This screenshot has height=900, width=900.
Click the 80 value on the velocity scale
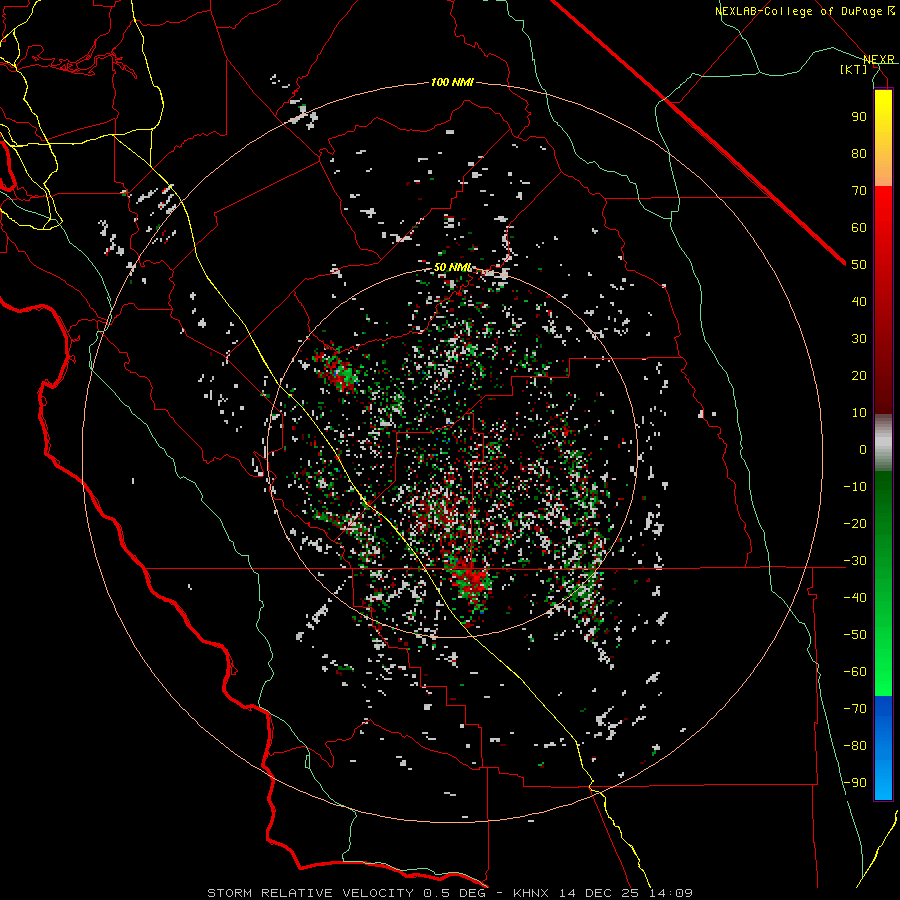click(859, 154)
